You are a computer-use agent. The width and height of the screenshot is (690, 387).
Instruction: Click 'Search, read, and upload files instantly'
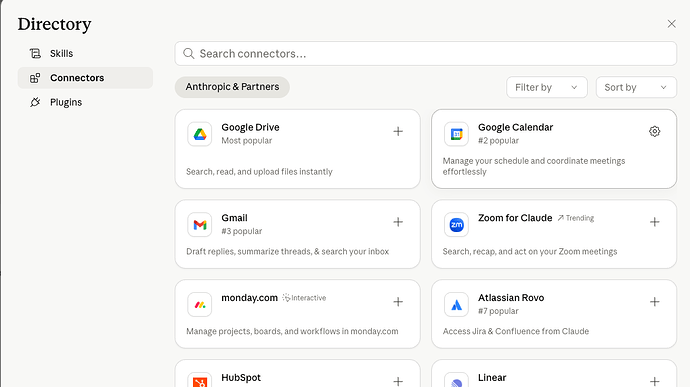259,172
